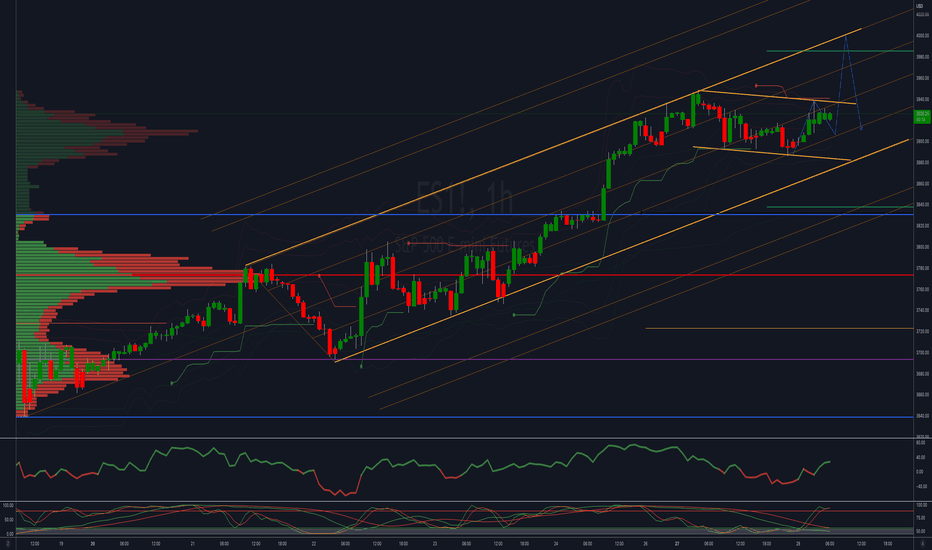Screen dimensions: 932x550
Task: Select the date label 28 on time axis
Action: pos(798,543)
